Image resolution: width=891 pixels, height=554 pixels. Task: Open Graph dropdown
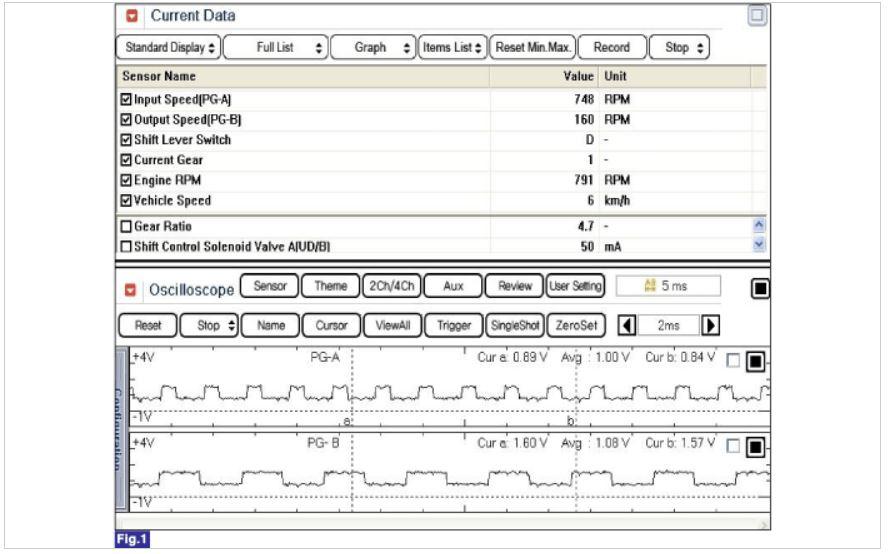tap(373, 48)
